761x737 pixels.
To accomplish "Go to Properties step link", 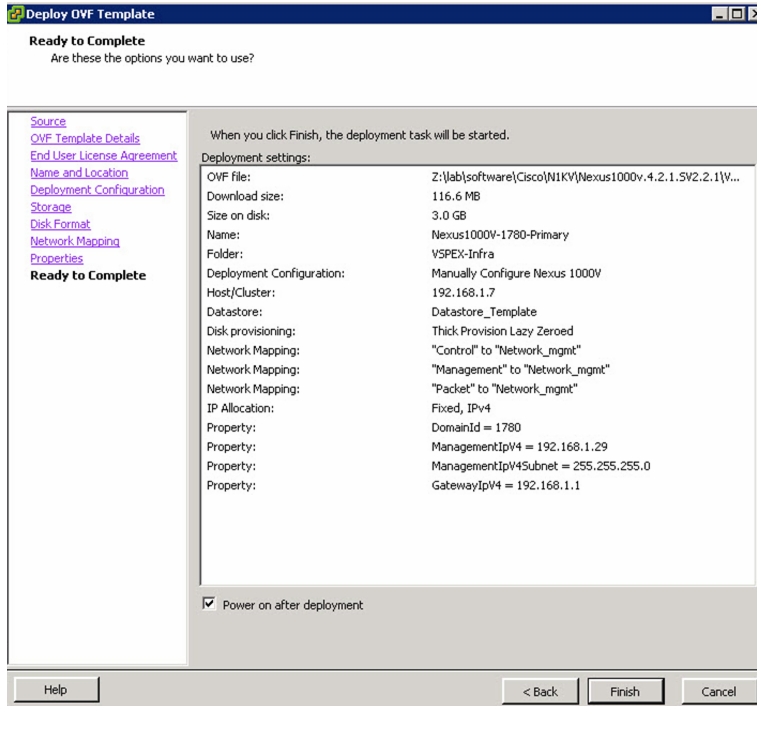I will click(56, 259).
